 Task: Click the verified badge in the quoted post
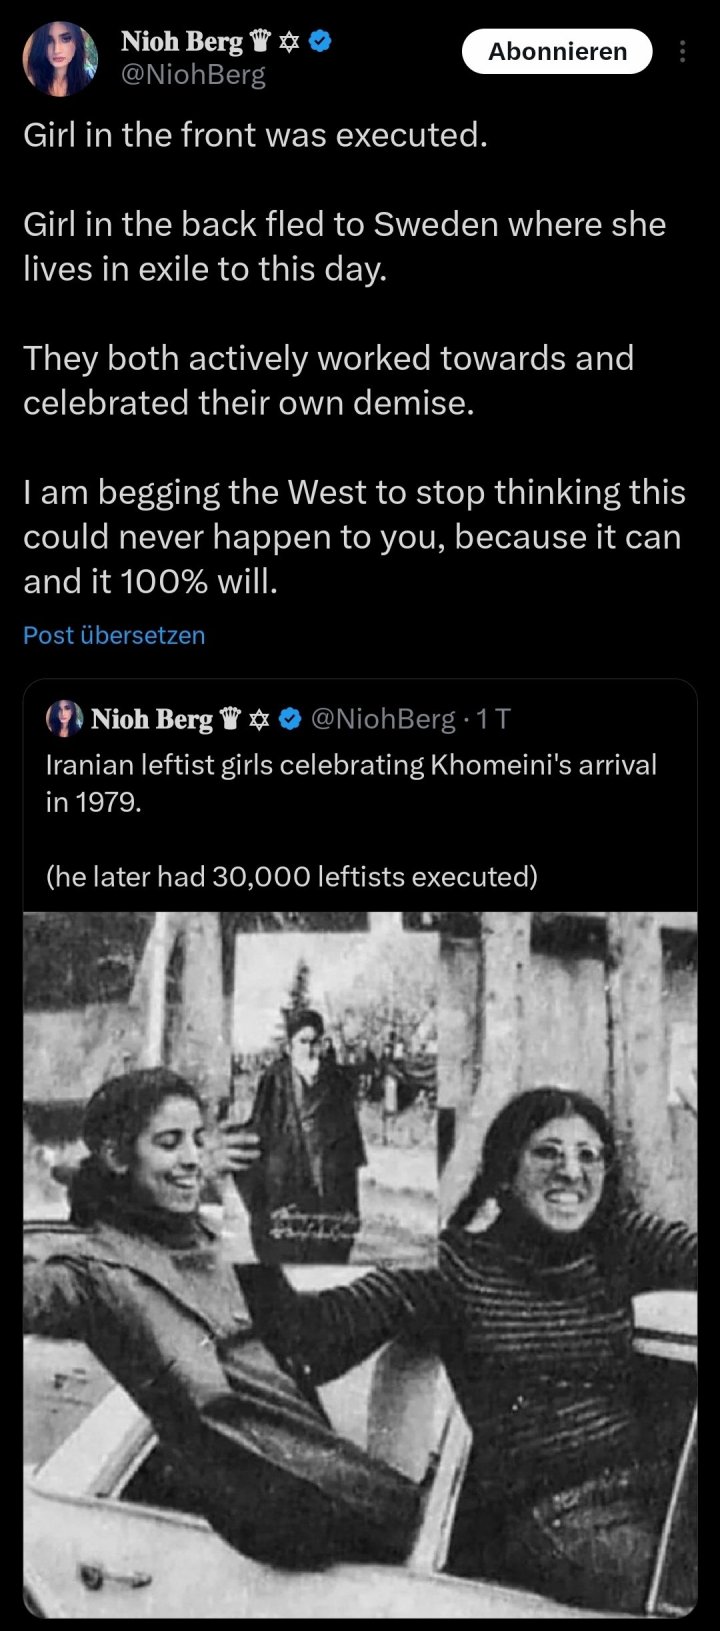click(x=291, y=719)
